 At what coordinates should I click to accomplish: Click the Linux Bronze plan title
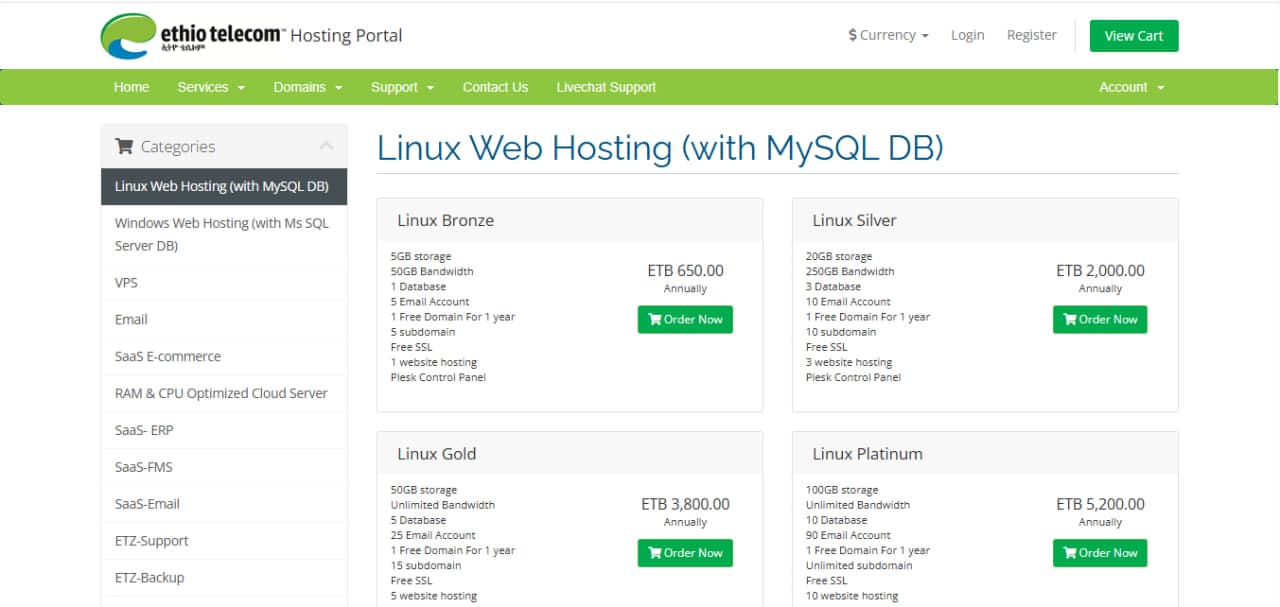(x=445, y=221)
